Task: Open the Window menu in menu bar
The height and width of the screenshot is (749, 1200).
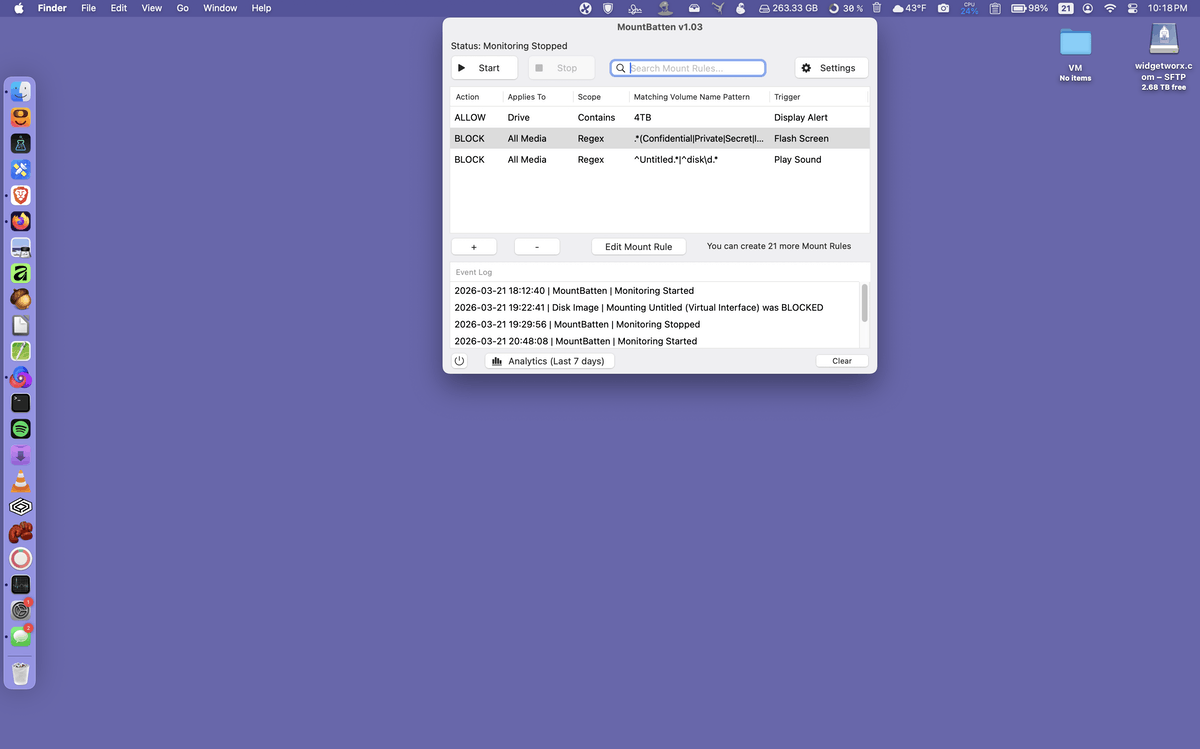Action: 220,8
